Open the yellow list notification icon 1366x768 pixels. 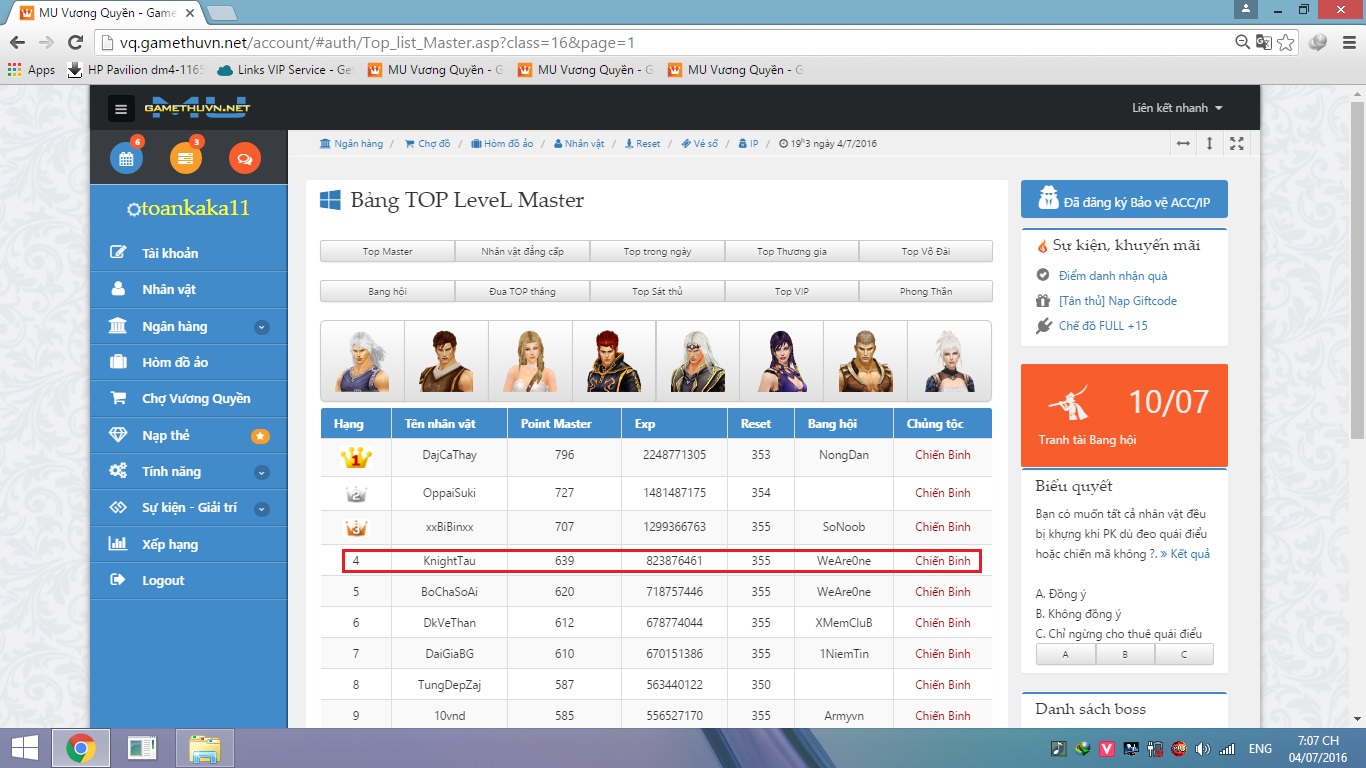pyautogui.click(x=185, y=158)
